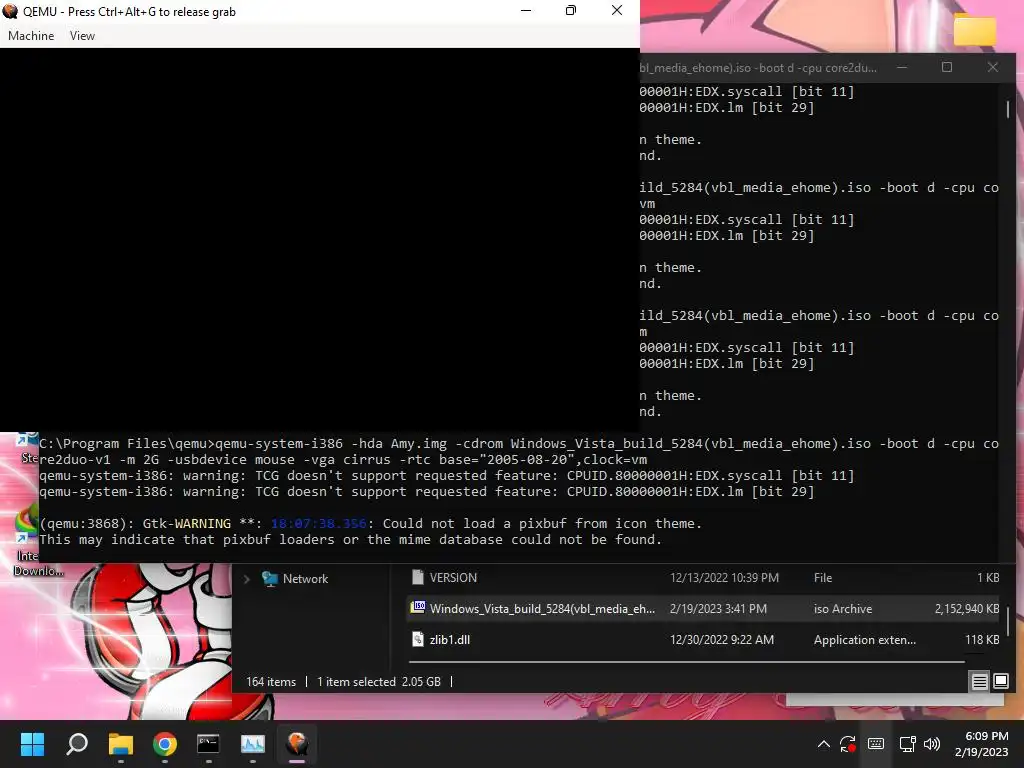
Task: Click the 2/19/2023 3:41 PM date cell
Action: click(718, 609)
